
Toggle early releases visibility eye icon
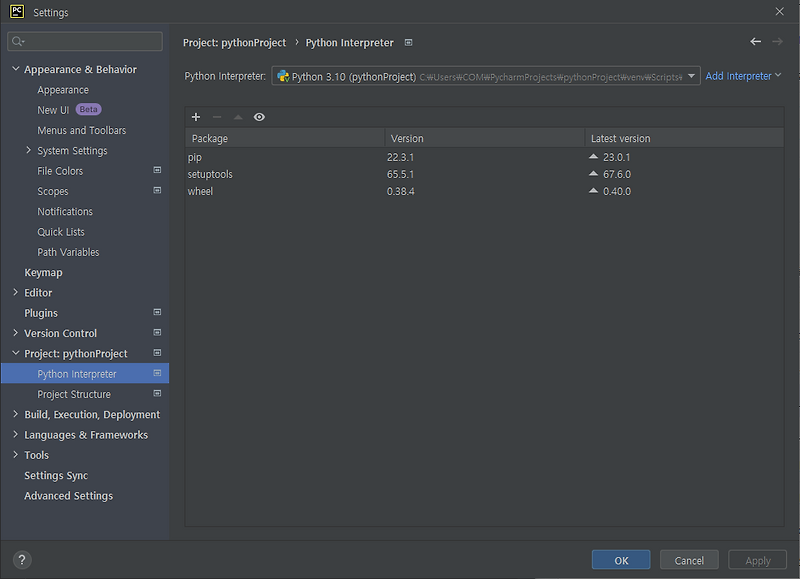tap(259, 117)
